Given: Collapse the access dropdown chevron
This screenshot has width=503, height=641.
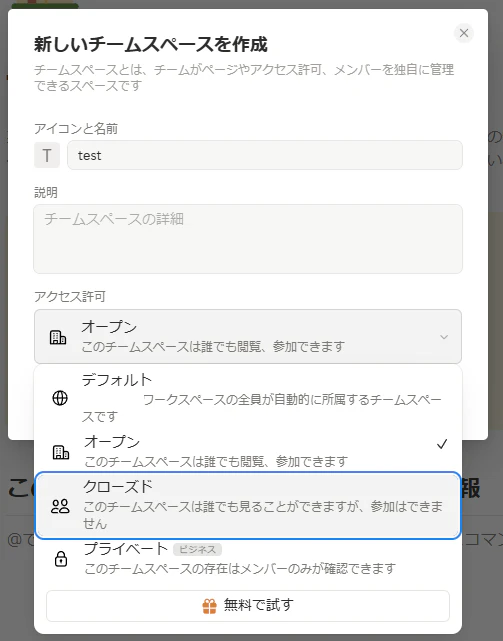Looking at the screenshot, I should [x=444, y=337].
